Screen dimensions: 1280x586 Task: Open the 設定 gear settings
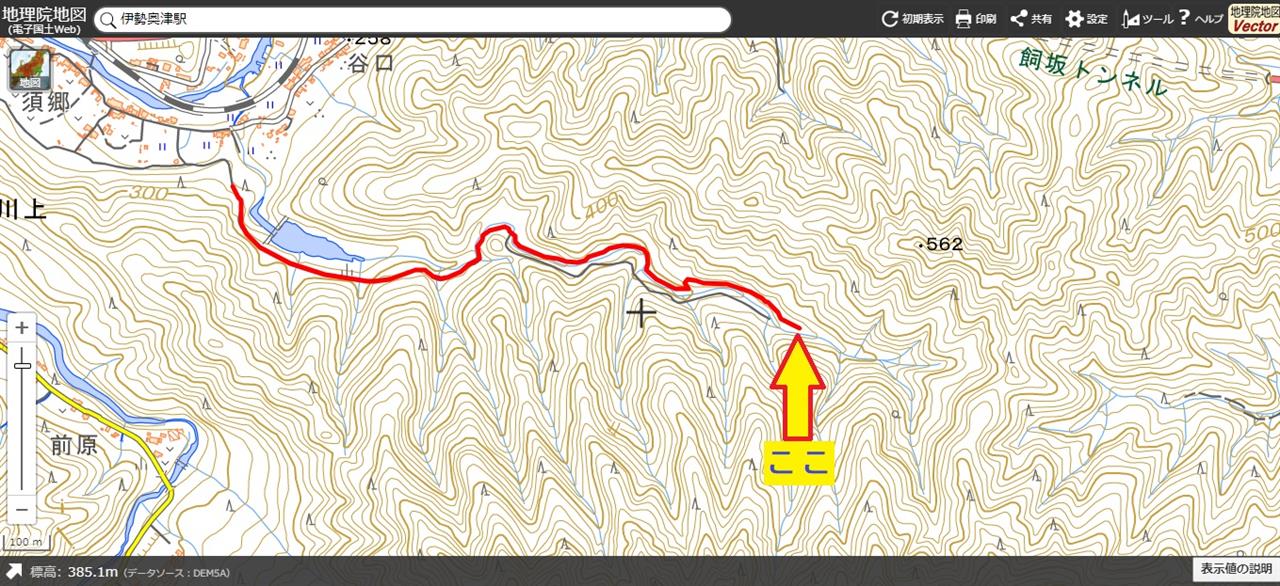pyautogui.click(x=1074, y=19)
